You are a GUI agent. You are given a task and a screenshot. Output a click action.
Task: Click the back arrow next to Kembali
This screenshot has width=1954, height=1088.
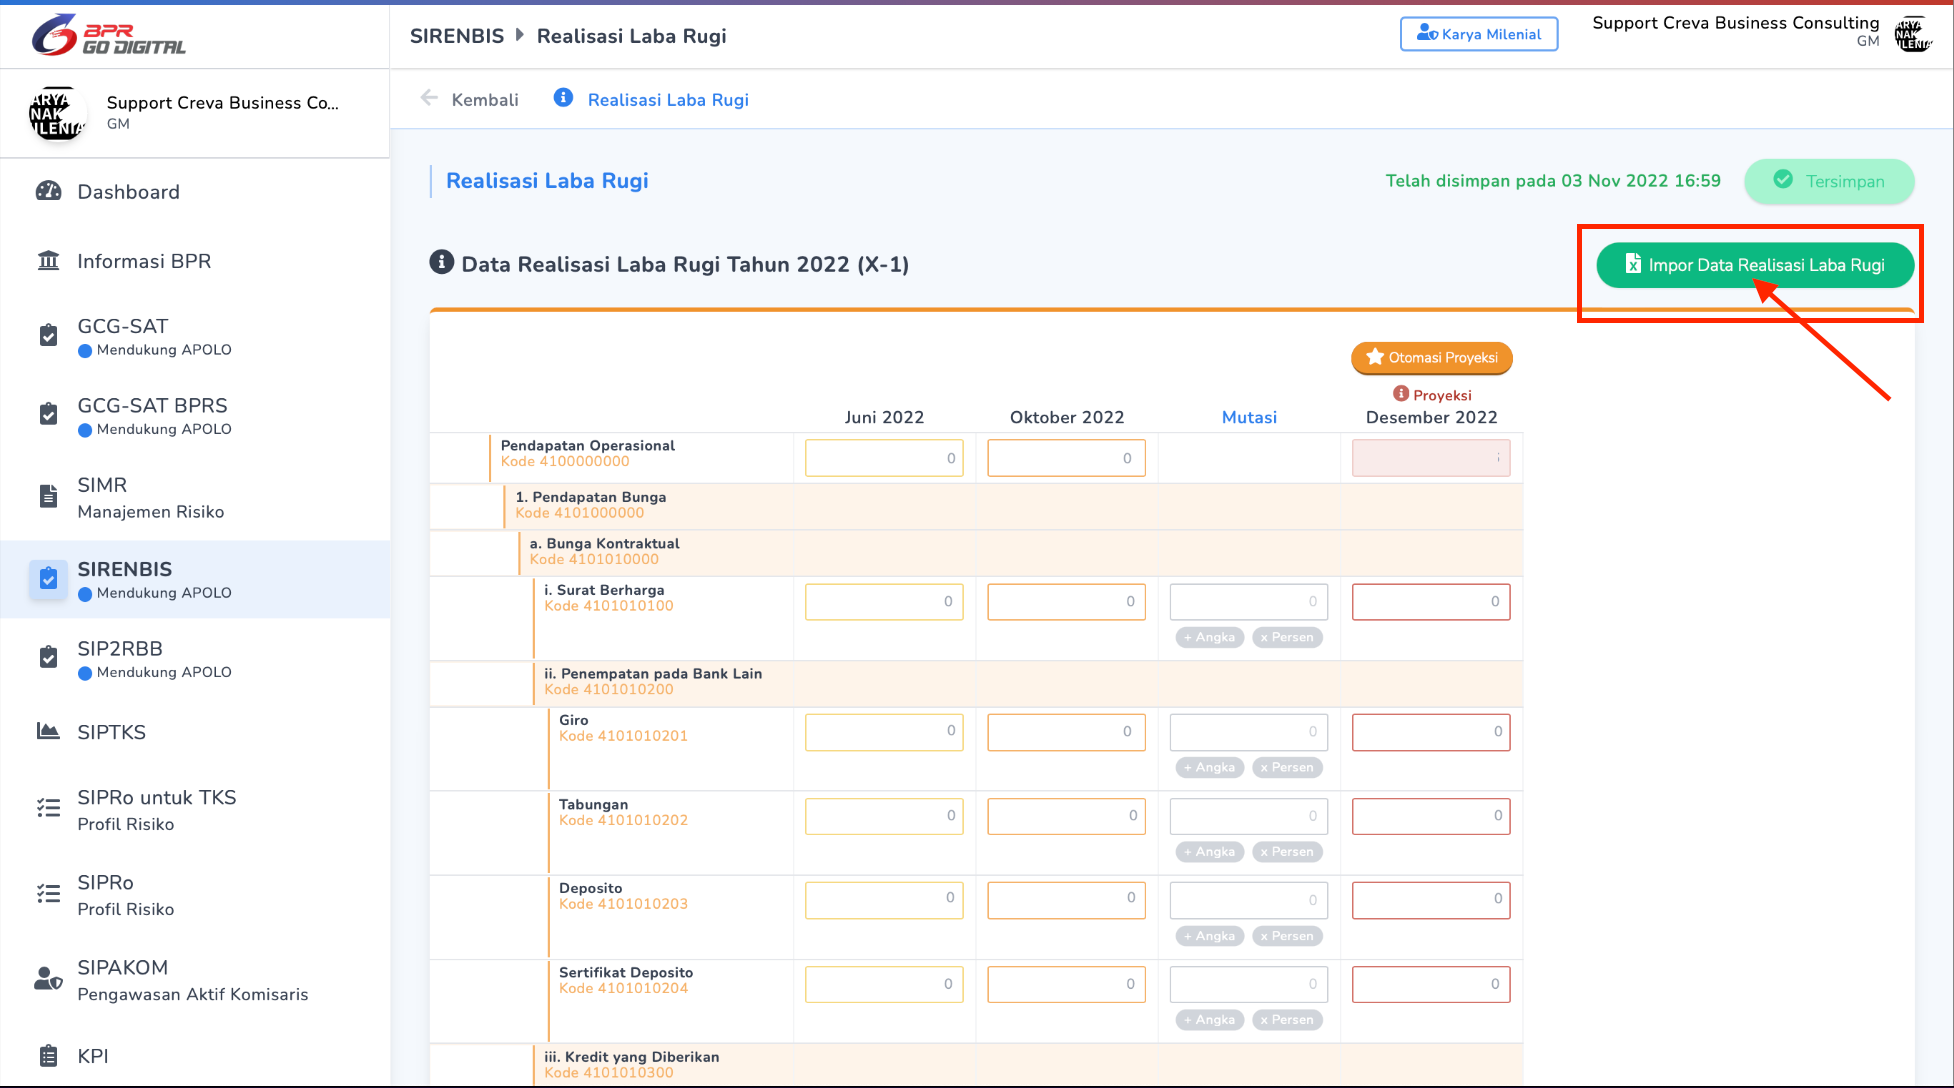point(429,98)
